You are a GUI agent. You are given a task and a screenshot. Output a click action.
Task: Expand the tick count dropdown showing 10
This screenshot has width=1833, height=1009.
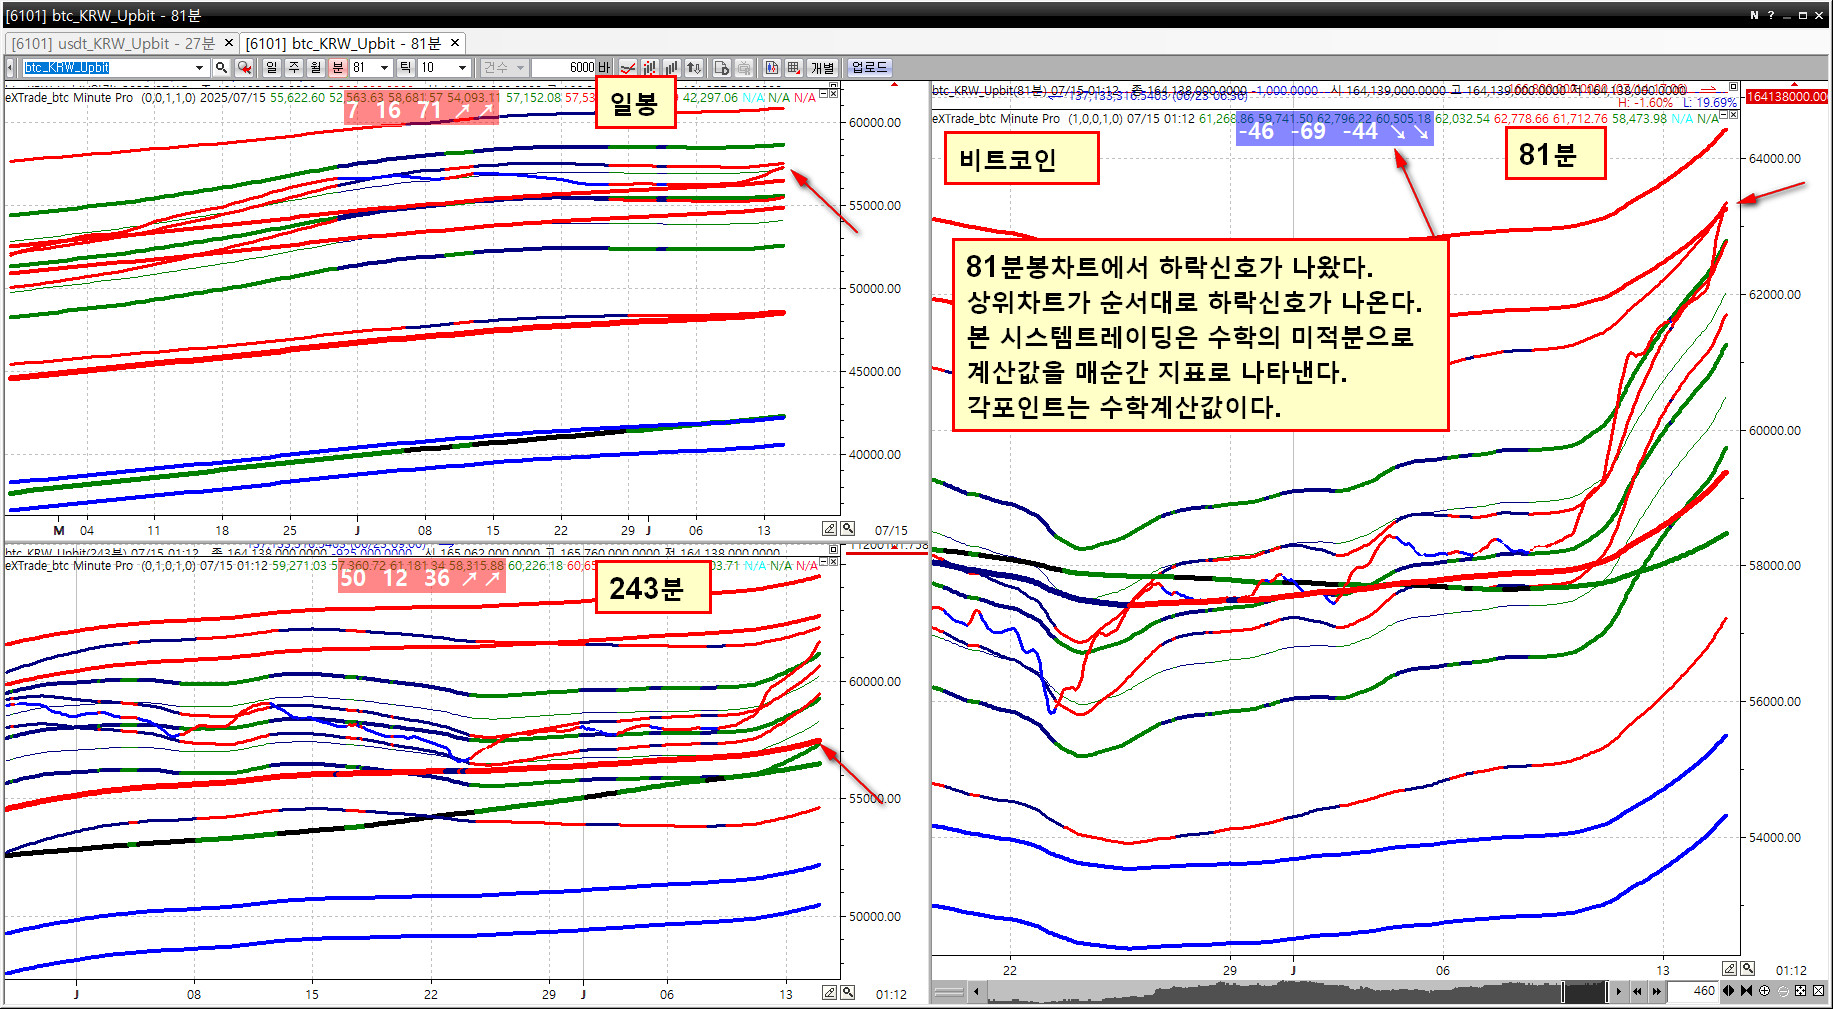click(462, 68)
